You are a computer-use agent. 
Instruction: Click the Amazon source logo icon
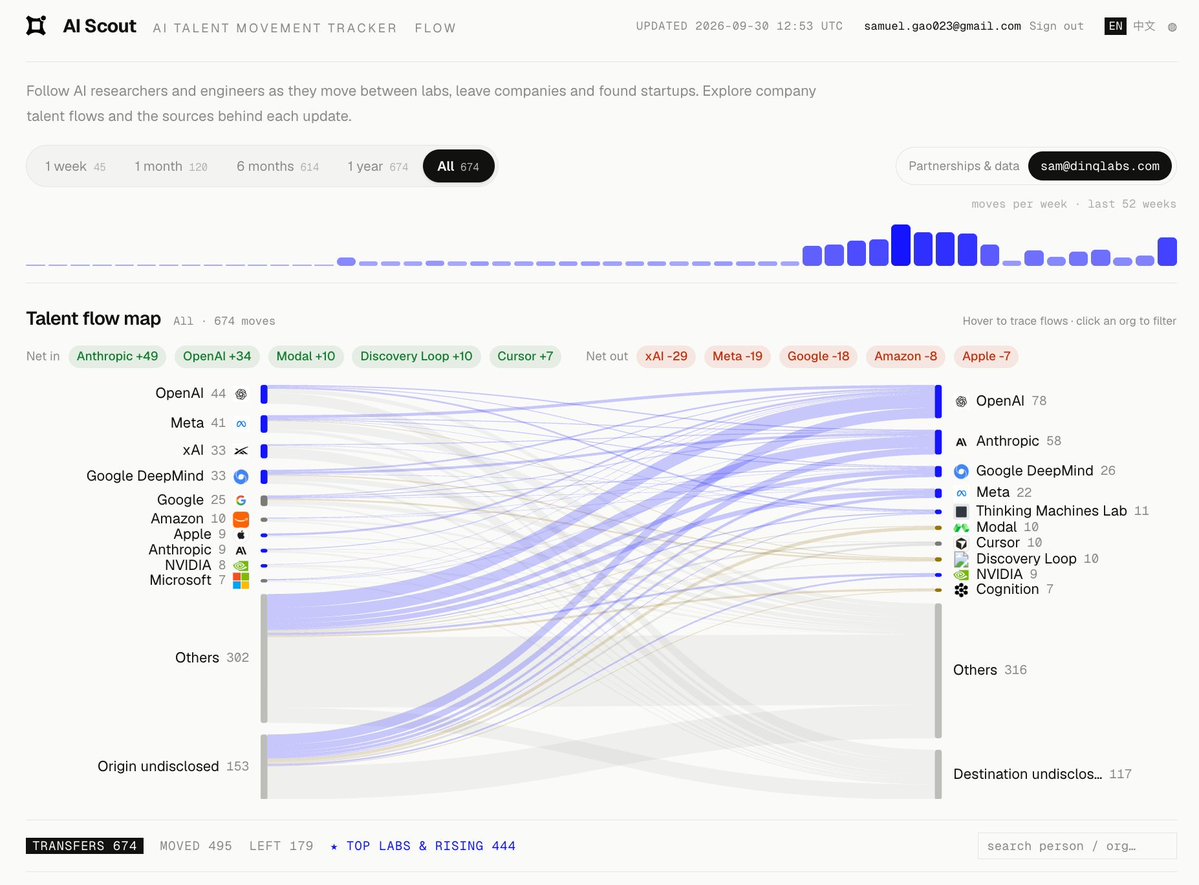click(x=241, y=519)
